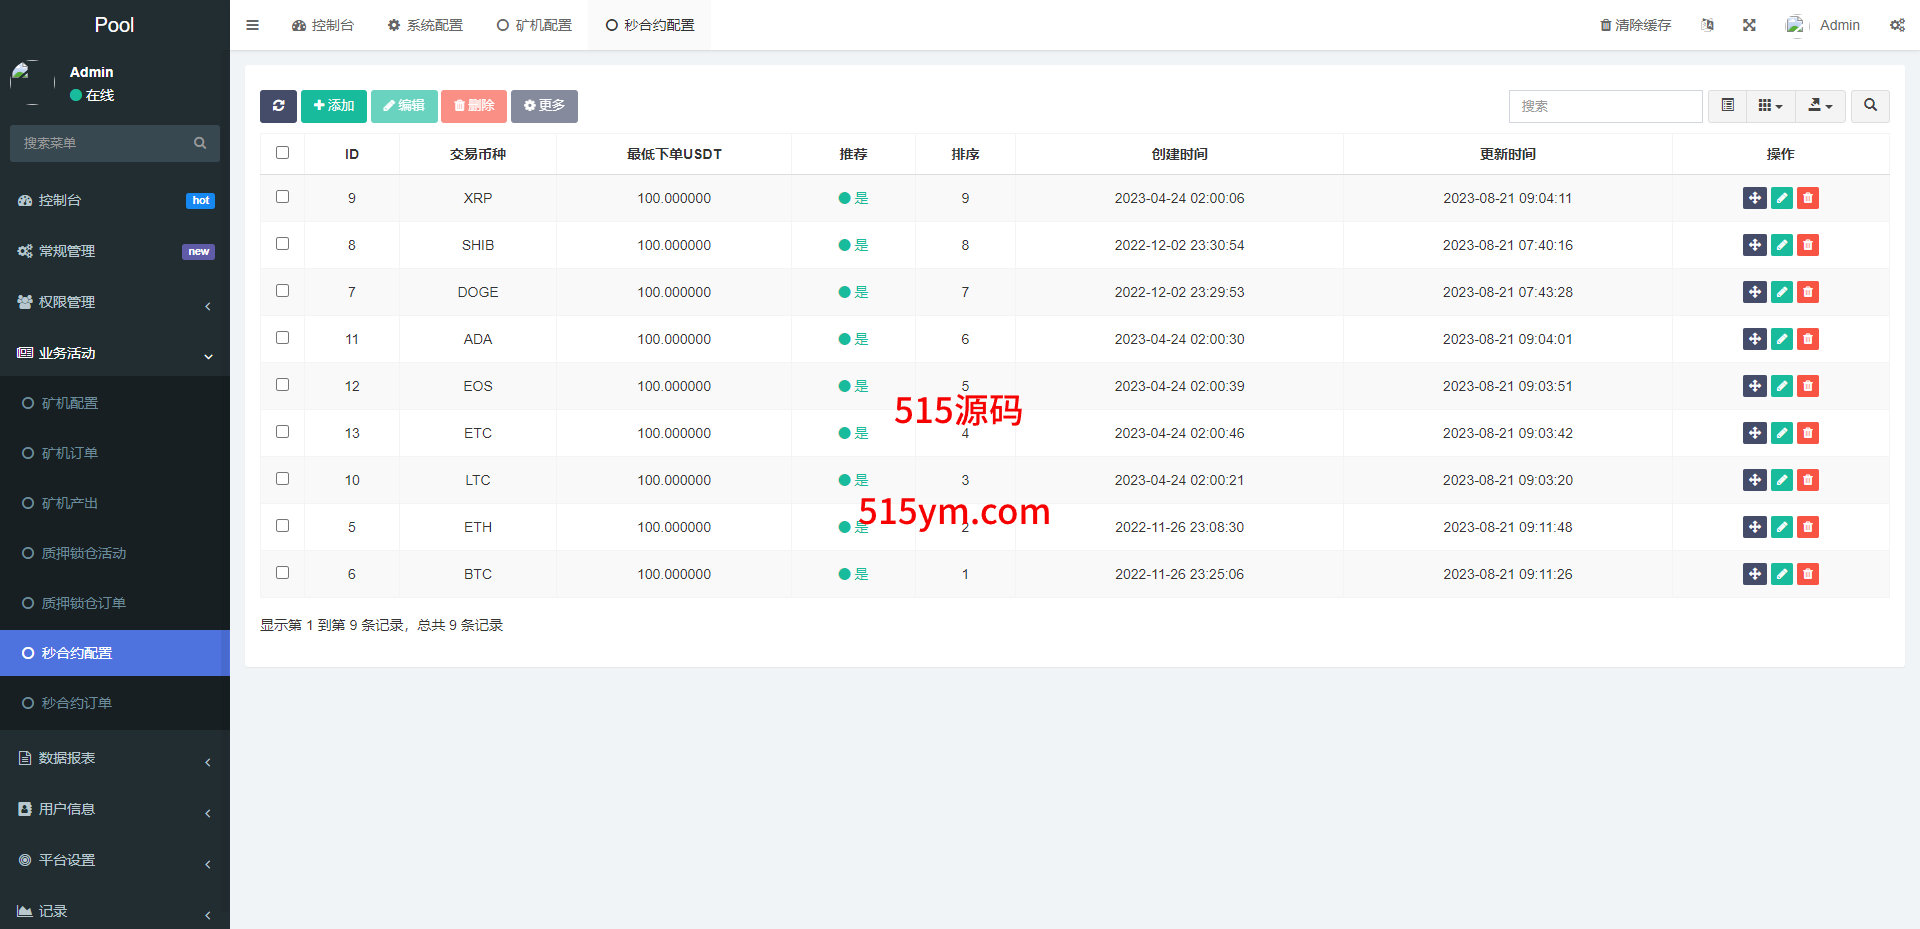Open 矿机订单 in the sidebar
The width and height of the screenshot is (1920, 929).
pyautogui.click(x=70, y=453)
